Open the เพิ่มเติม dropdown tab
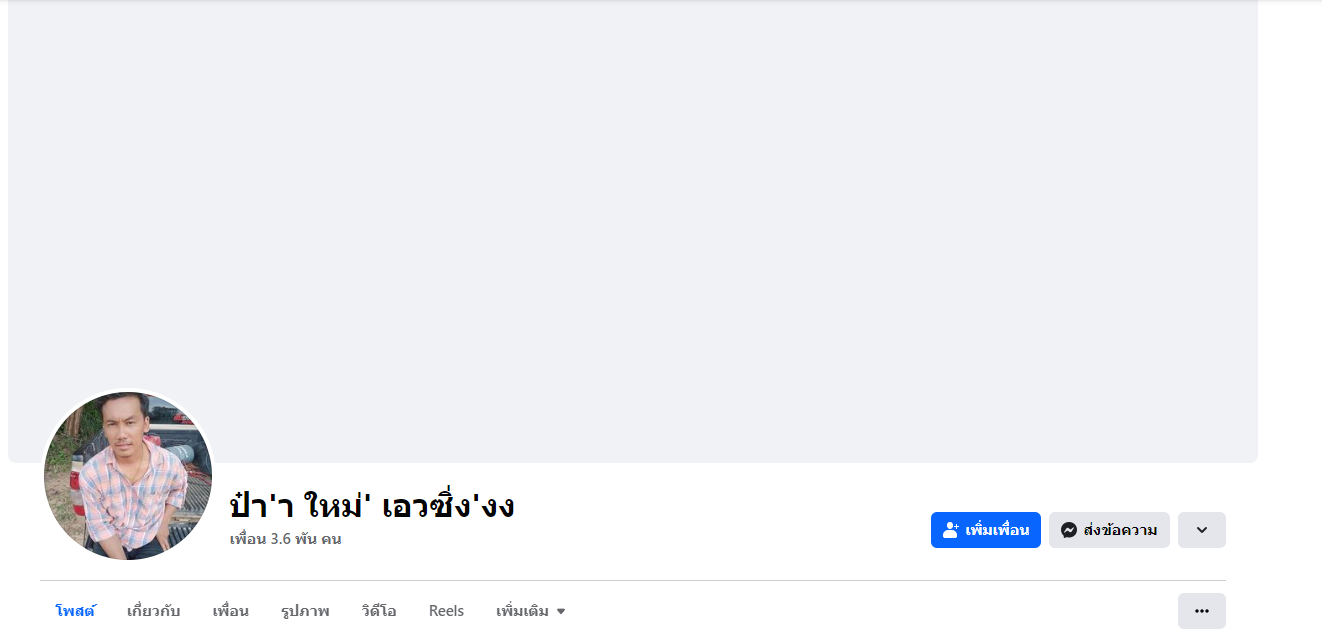This screenshot has height=632, width=1322. (522, 611)
